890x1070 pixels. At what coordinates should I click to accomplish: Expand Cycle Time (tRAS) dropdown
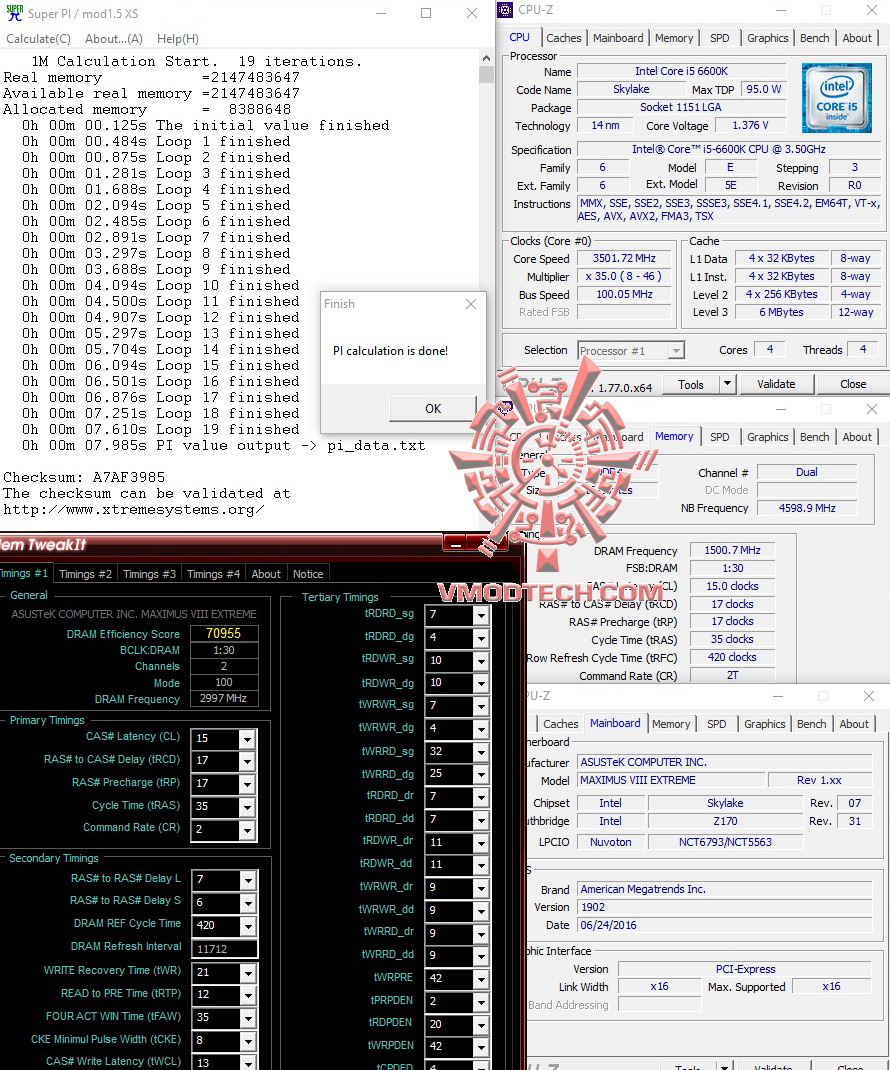point(247,807)
